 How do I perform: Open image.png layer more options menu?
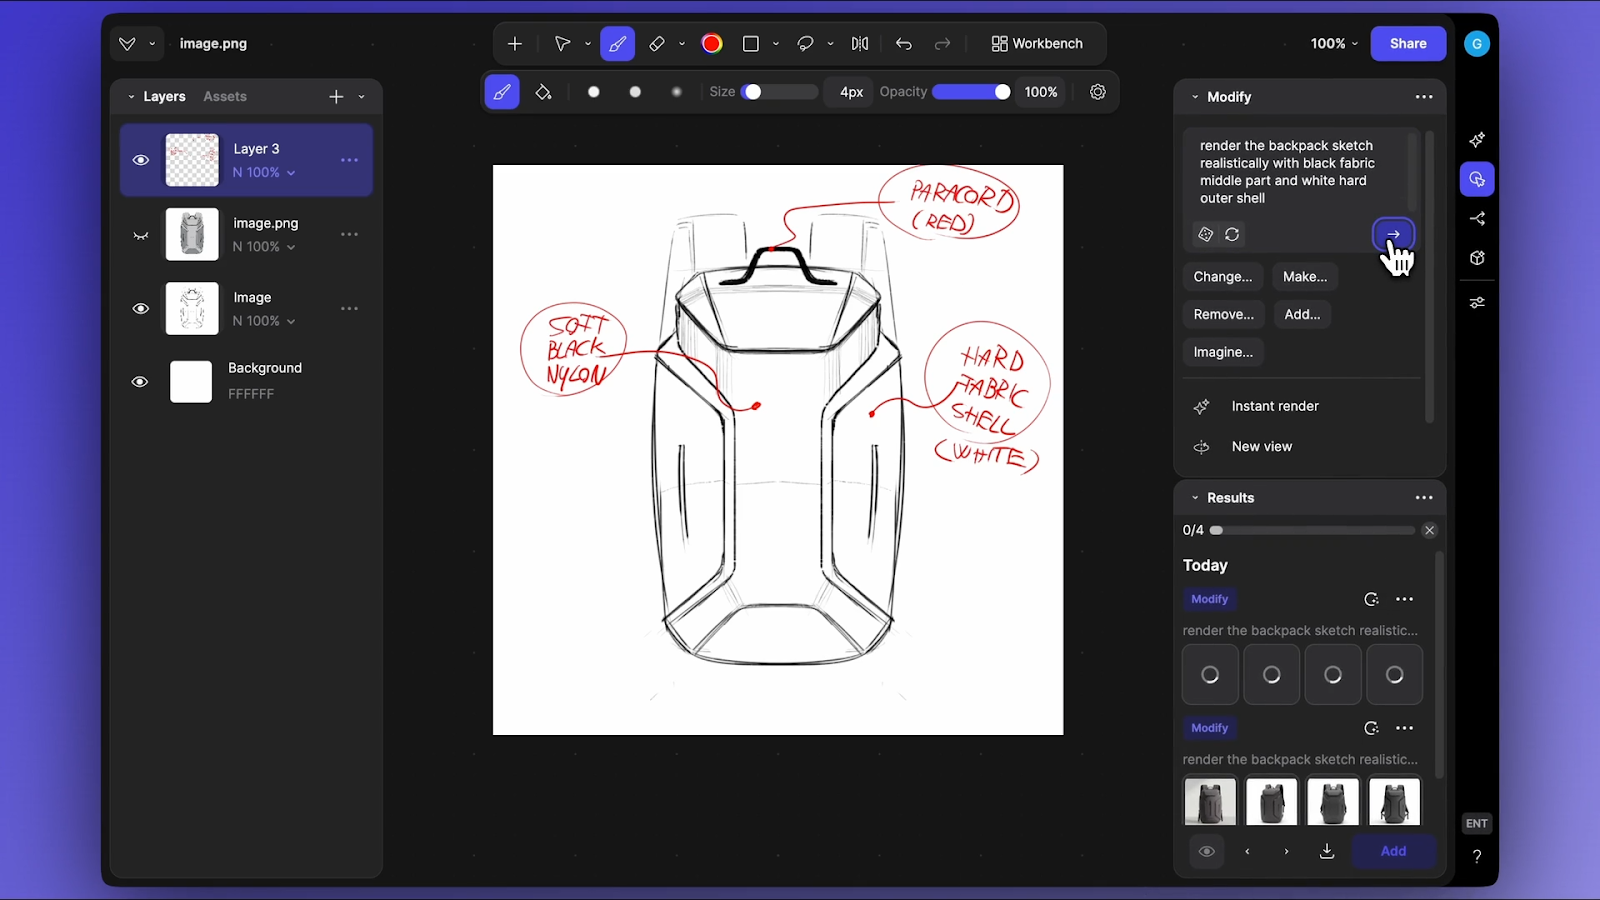[x=349, y=235]
